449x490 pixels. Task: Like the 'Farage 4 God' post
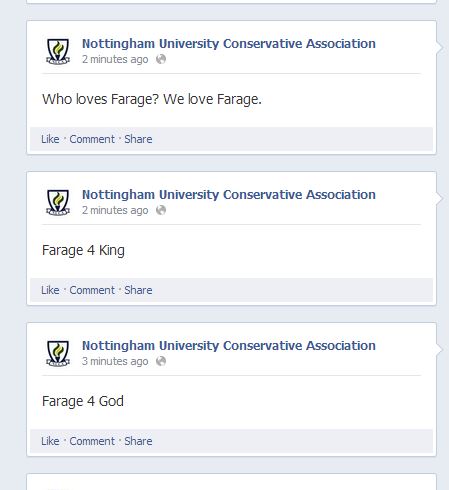click(50, 441)
